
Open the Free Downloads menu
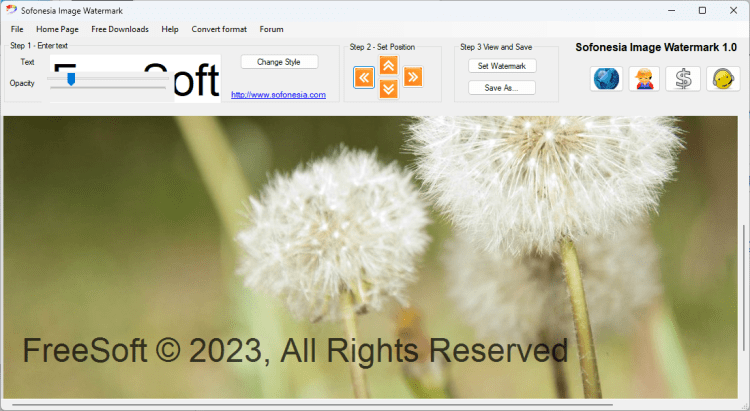tap(120, 29)
